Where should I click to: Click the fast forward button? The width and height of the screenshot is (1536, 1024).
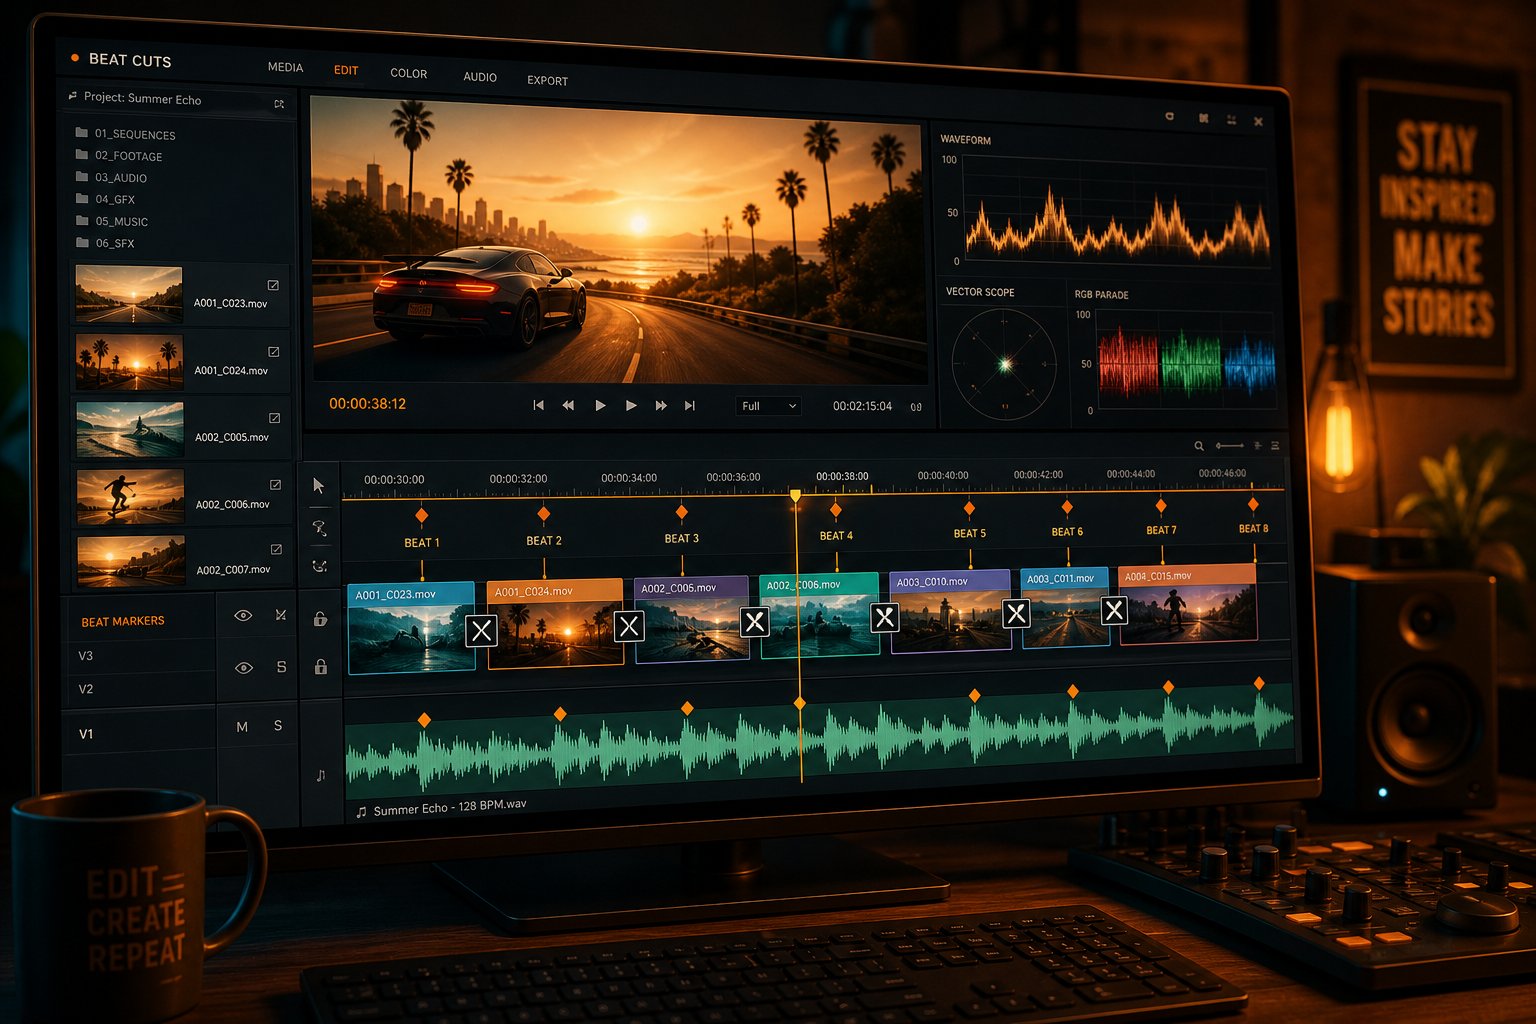click(661, 405)
